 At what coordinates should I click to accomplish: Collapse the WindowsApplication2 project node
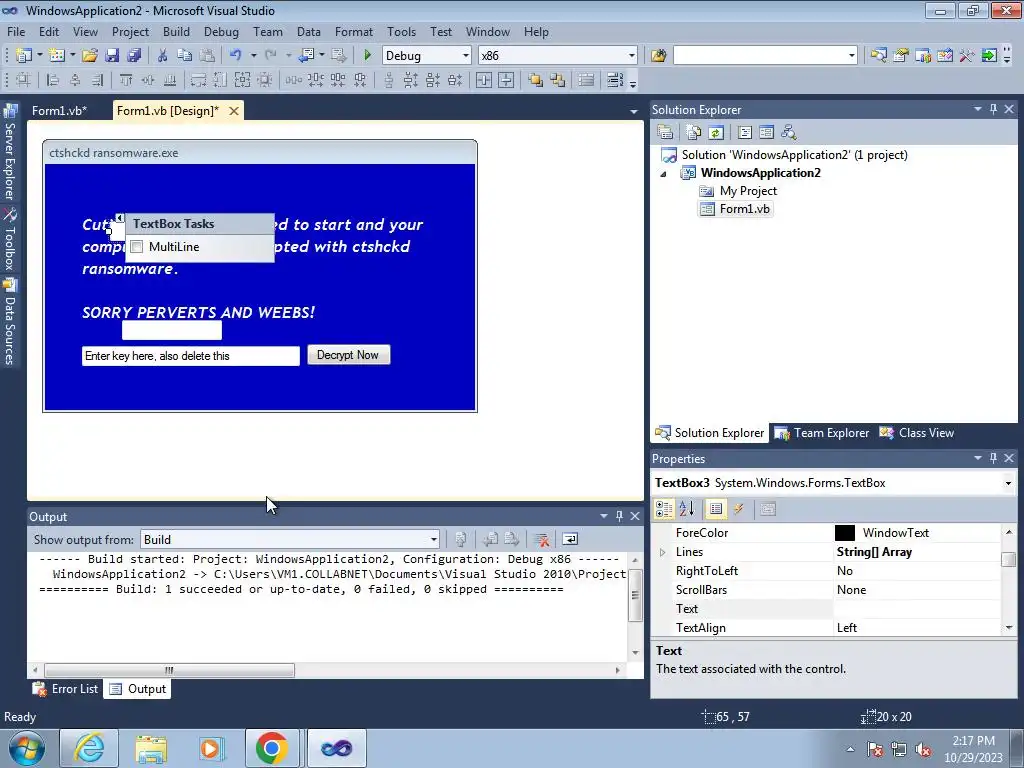[664, 174]
